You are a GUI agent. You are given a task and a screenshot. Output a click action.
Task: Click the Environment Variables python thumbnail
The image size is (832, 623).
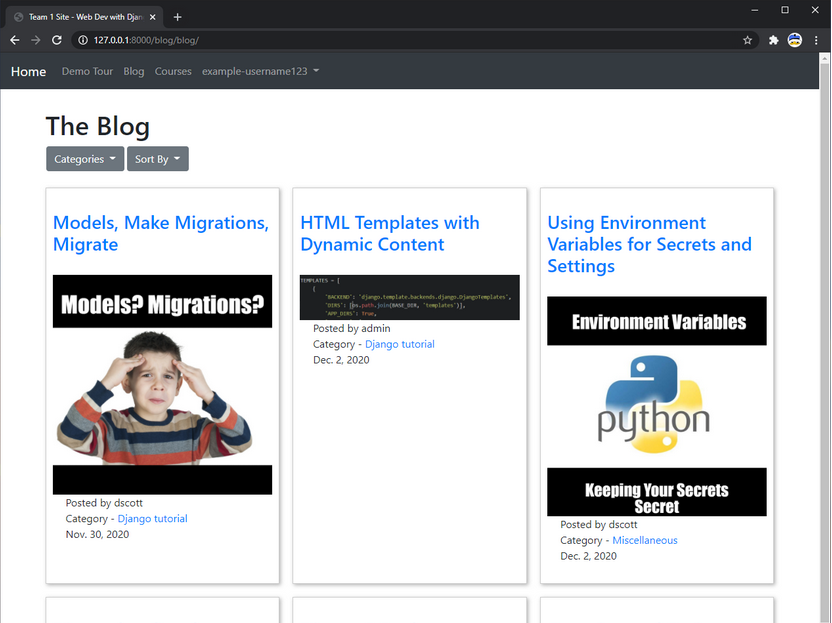click(656, 405)
